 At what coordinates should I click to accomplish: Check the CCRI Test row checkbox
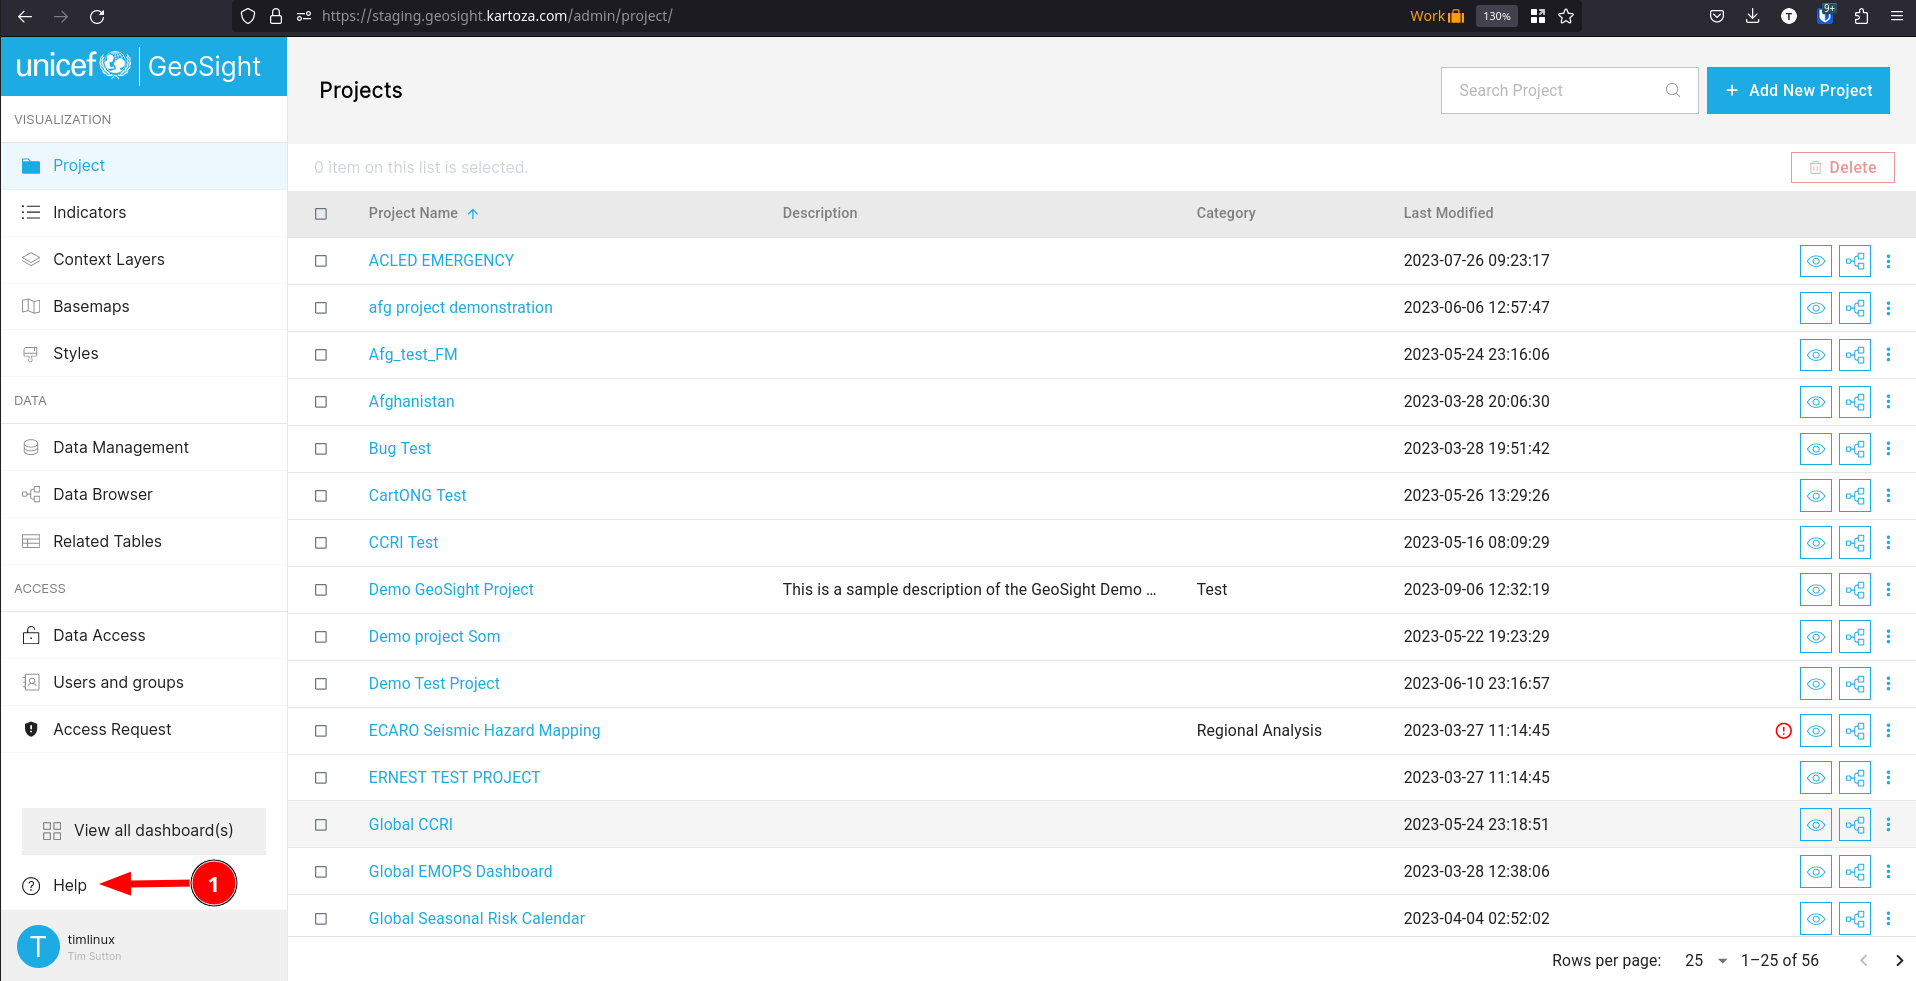[321, 543]
